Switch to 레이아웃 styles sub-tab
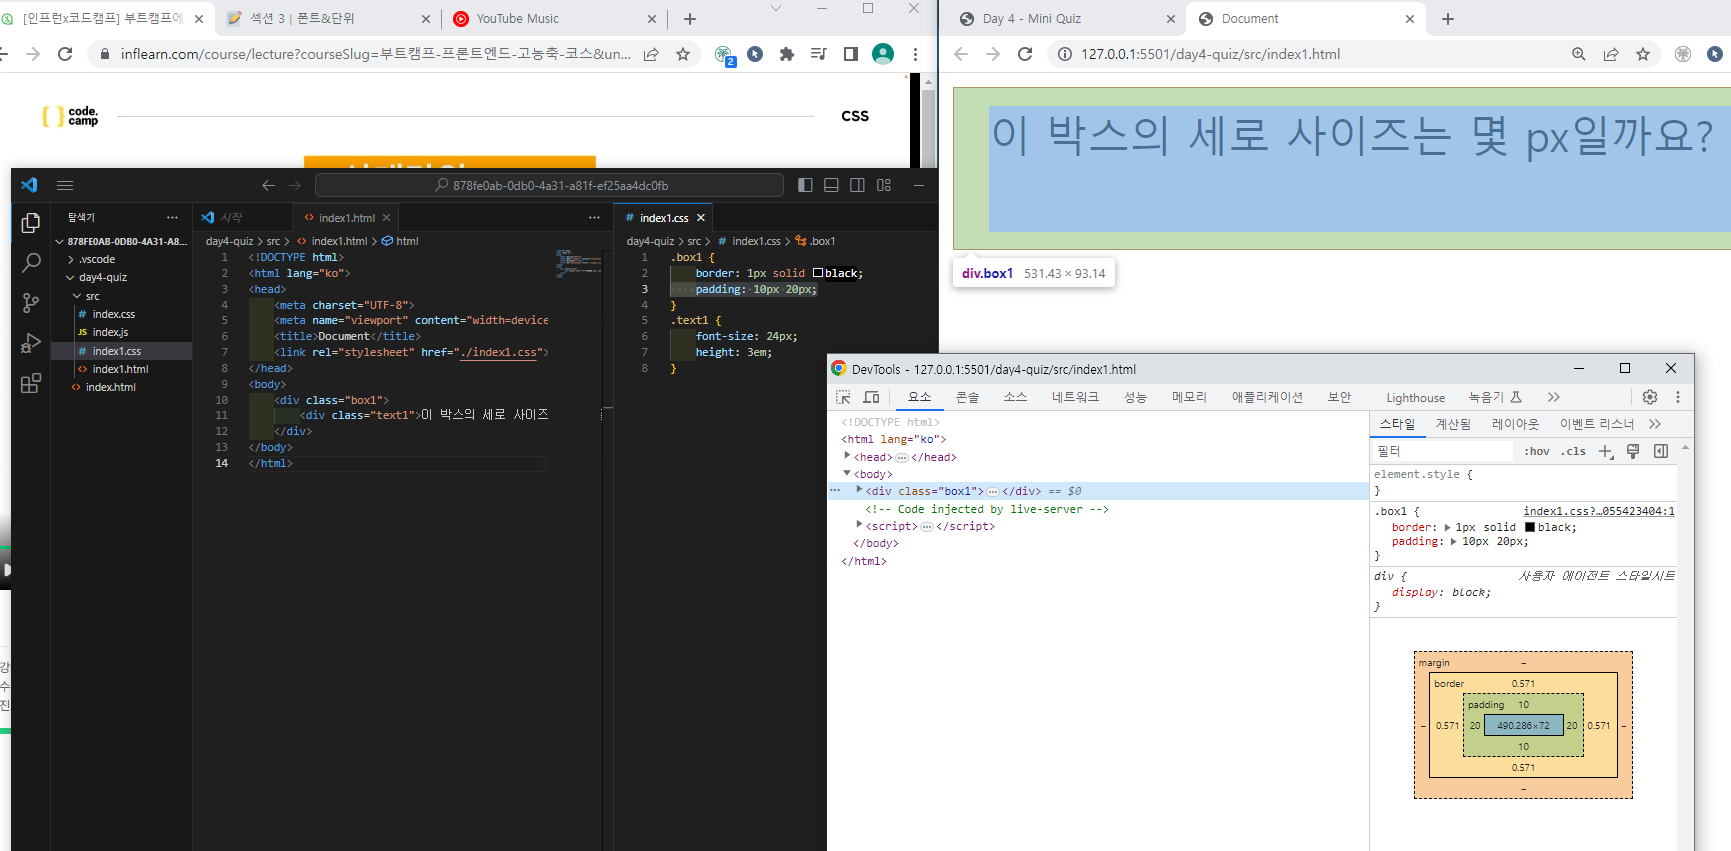This screenshot has width=1731, height=851. click(x=1515, y=424)
